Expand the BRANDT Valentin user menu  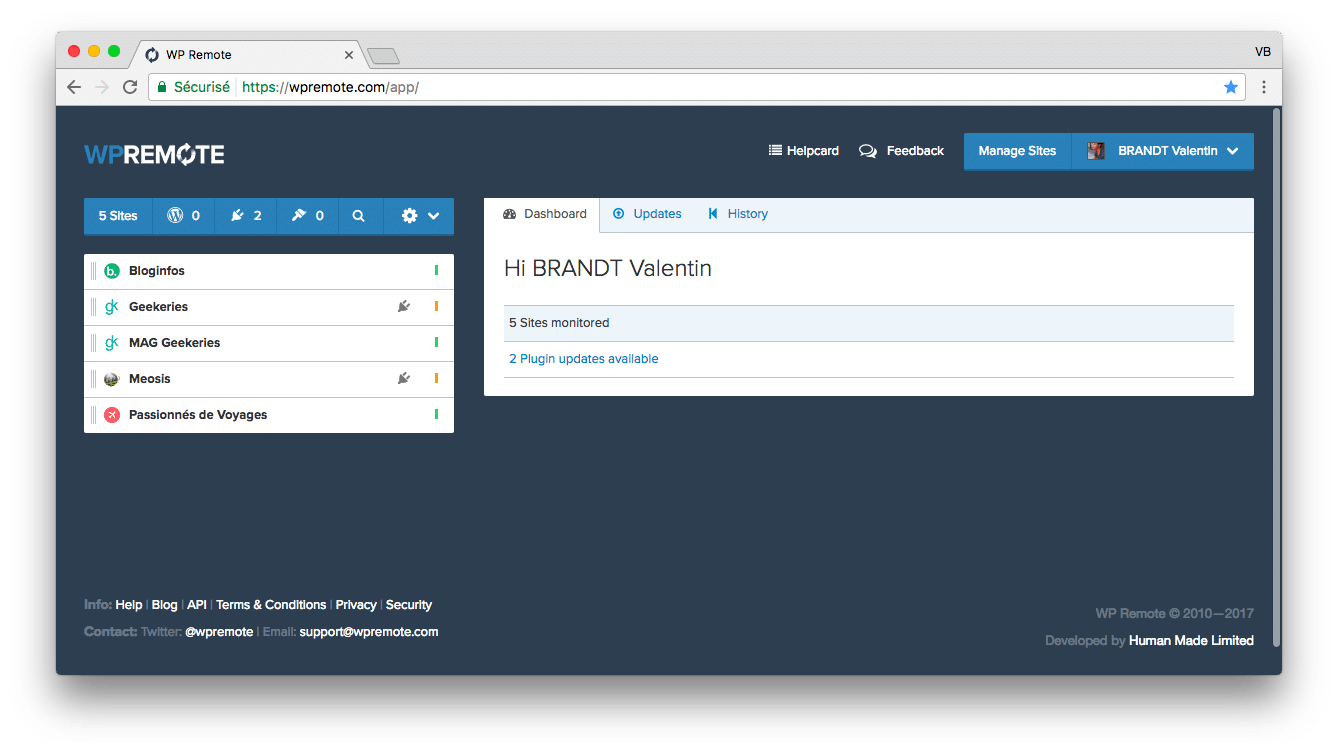coord(1163,151)
